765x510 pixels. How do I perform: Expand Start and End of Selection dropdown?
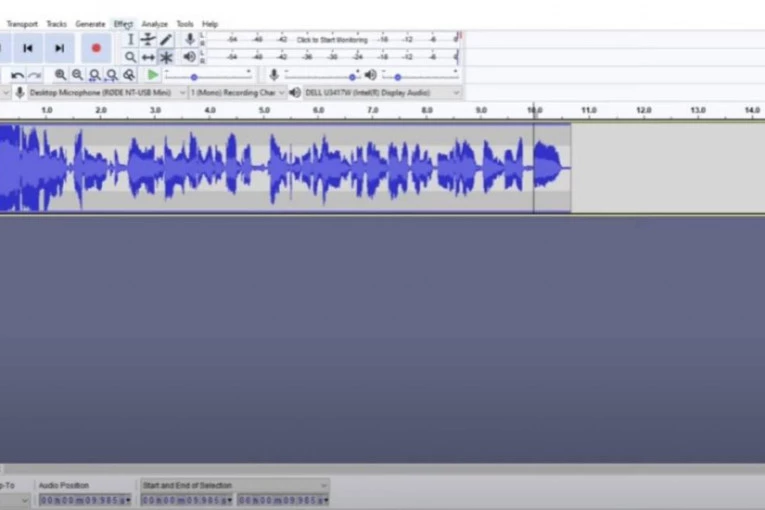tap(323, 486)
